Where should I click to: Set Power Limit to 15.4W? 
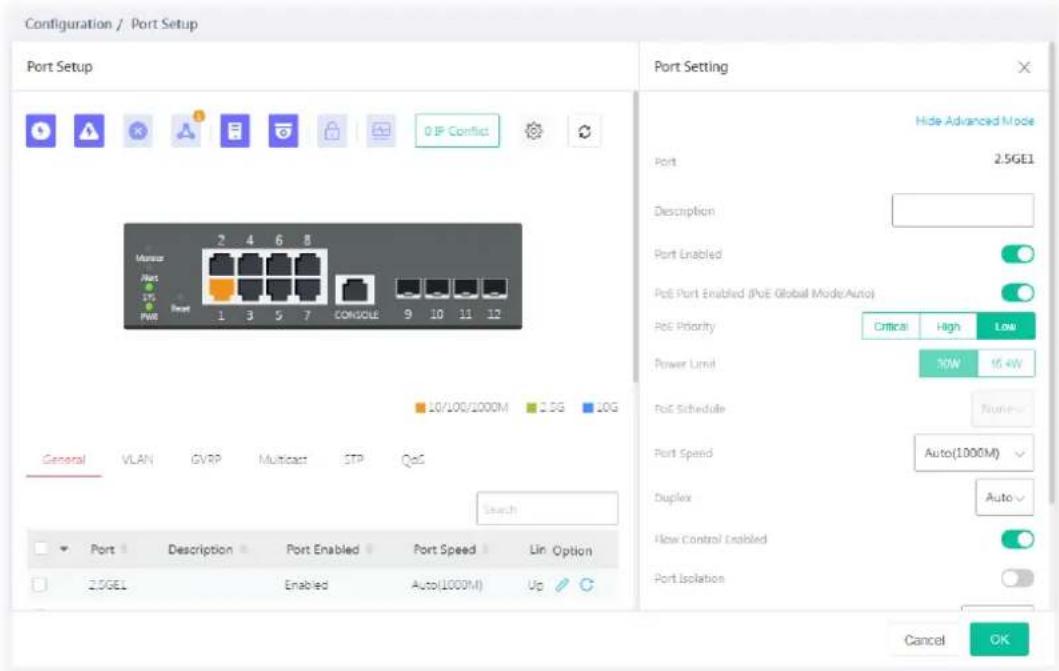pos(1006,364)
